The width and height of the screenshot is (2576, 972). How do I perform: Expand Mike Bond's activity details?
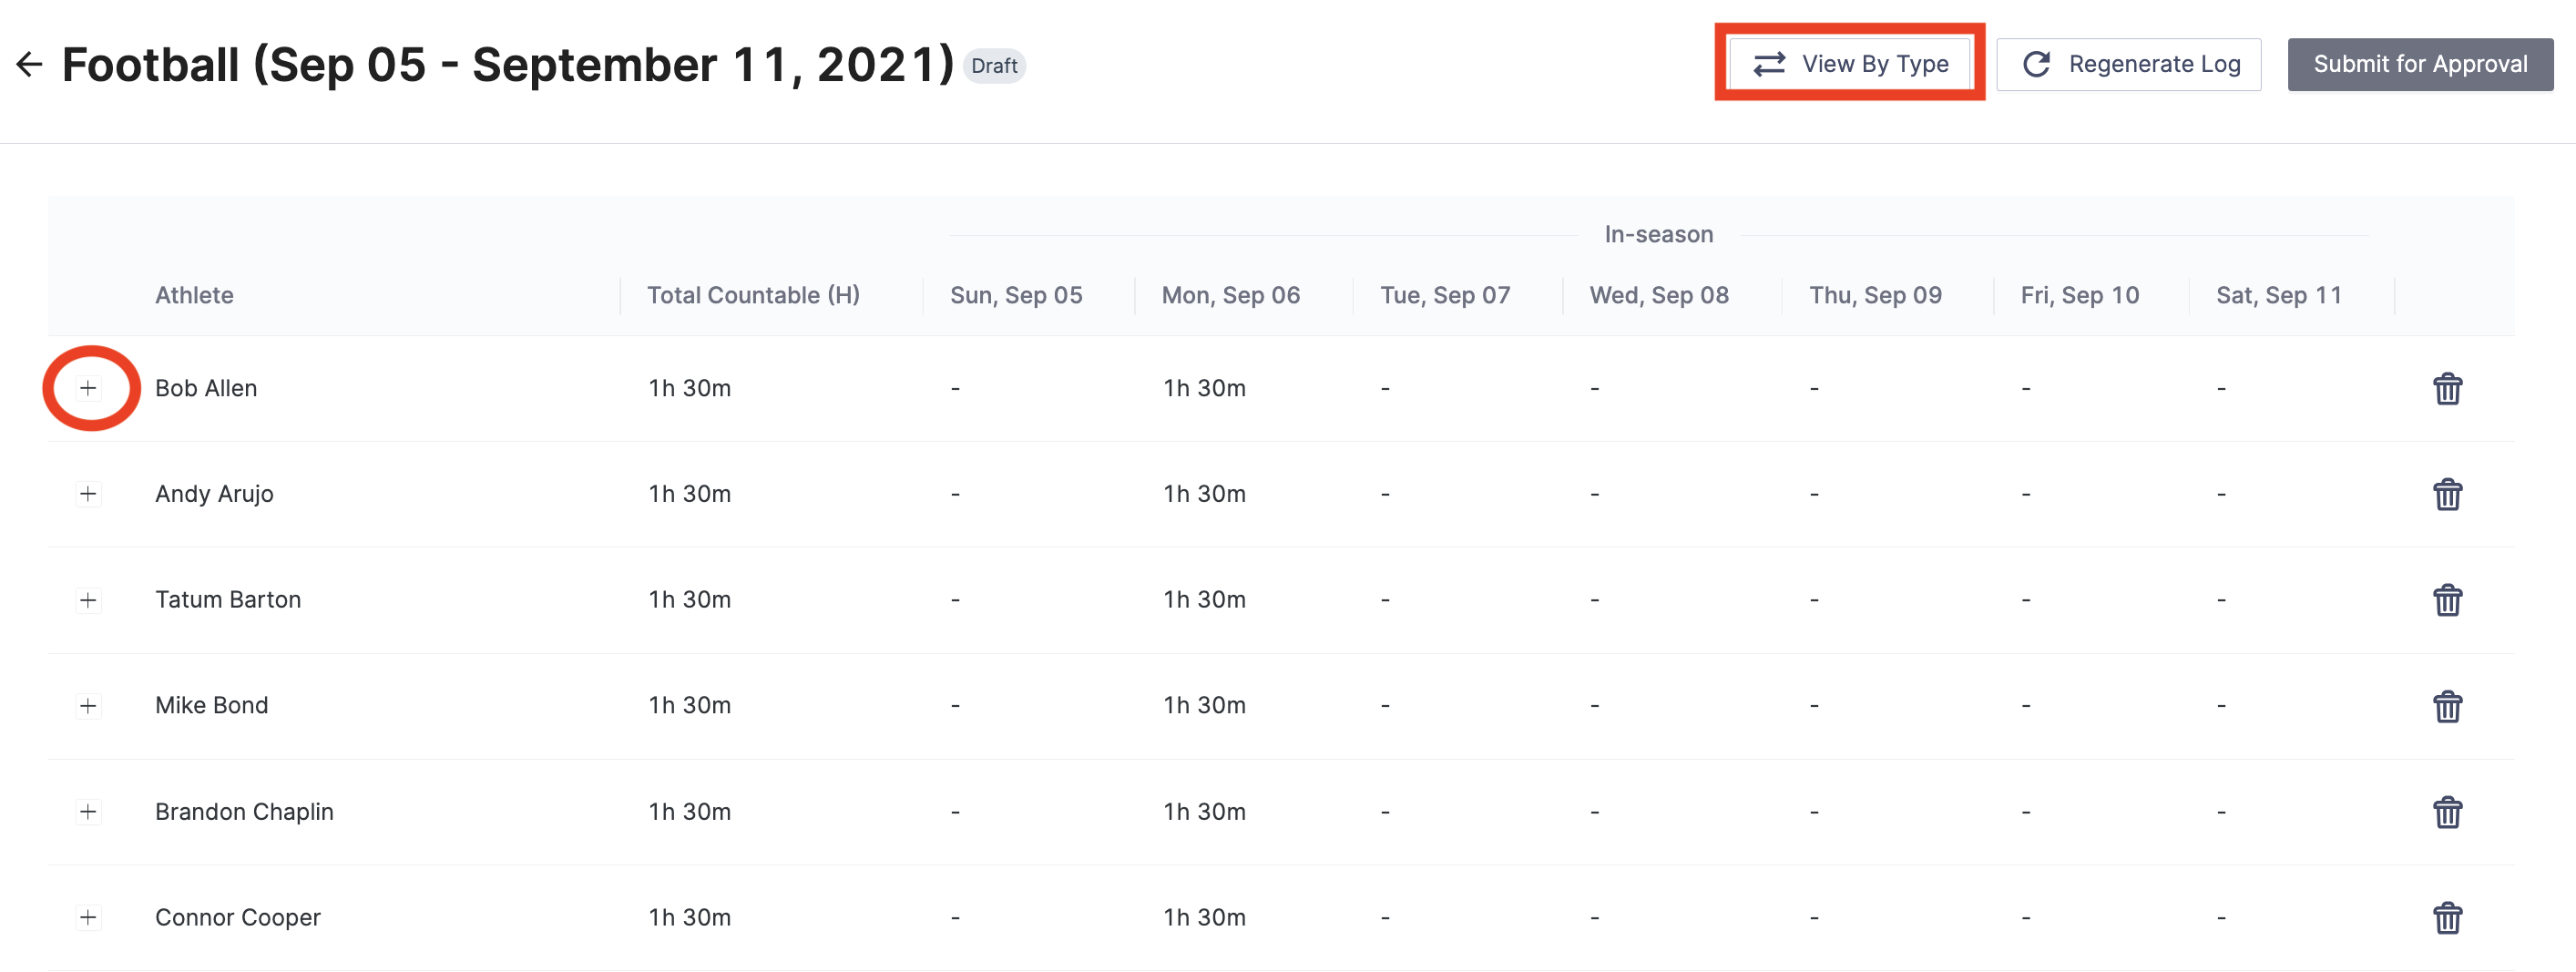tap(89, 706)
